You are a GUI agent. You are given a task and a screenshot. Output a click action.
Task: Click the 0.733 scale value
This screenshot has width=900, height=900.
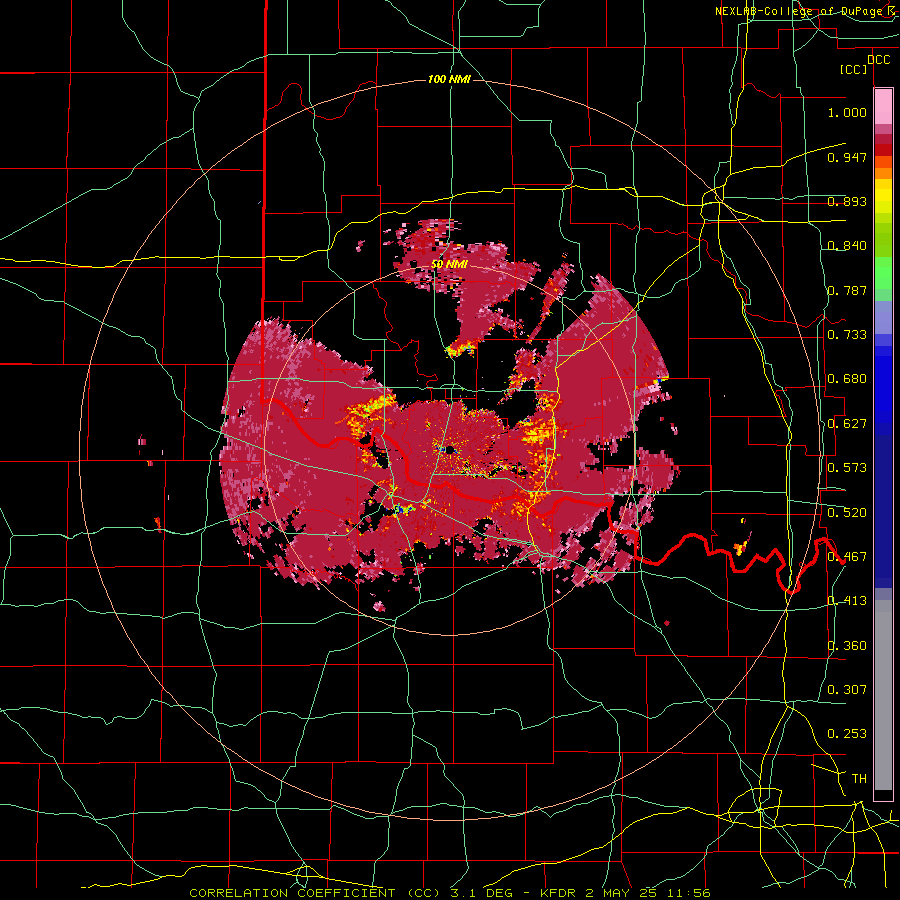click(x=847, y=335)
